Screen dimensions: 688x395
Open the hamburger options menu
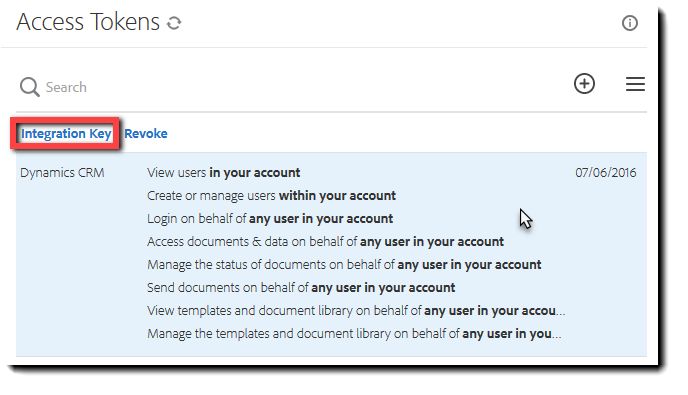[x=635, y=84]
